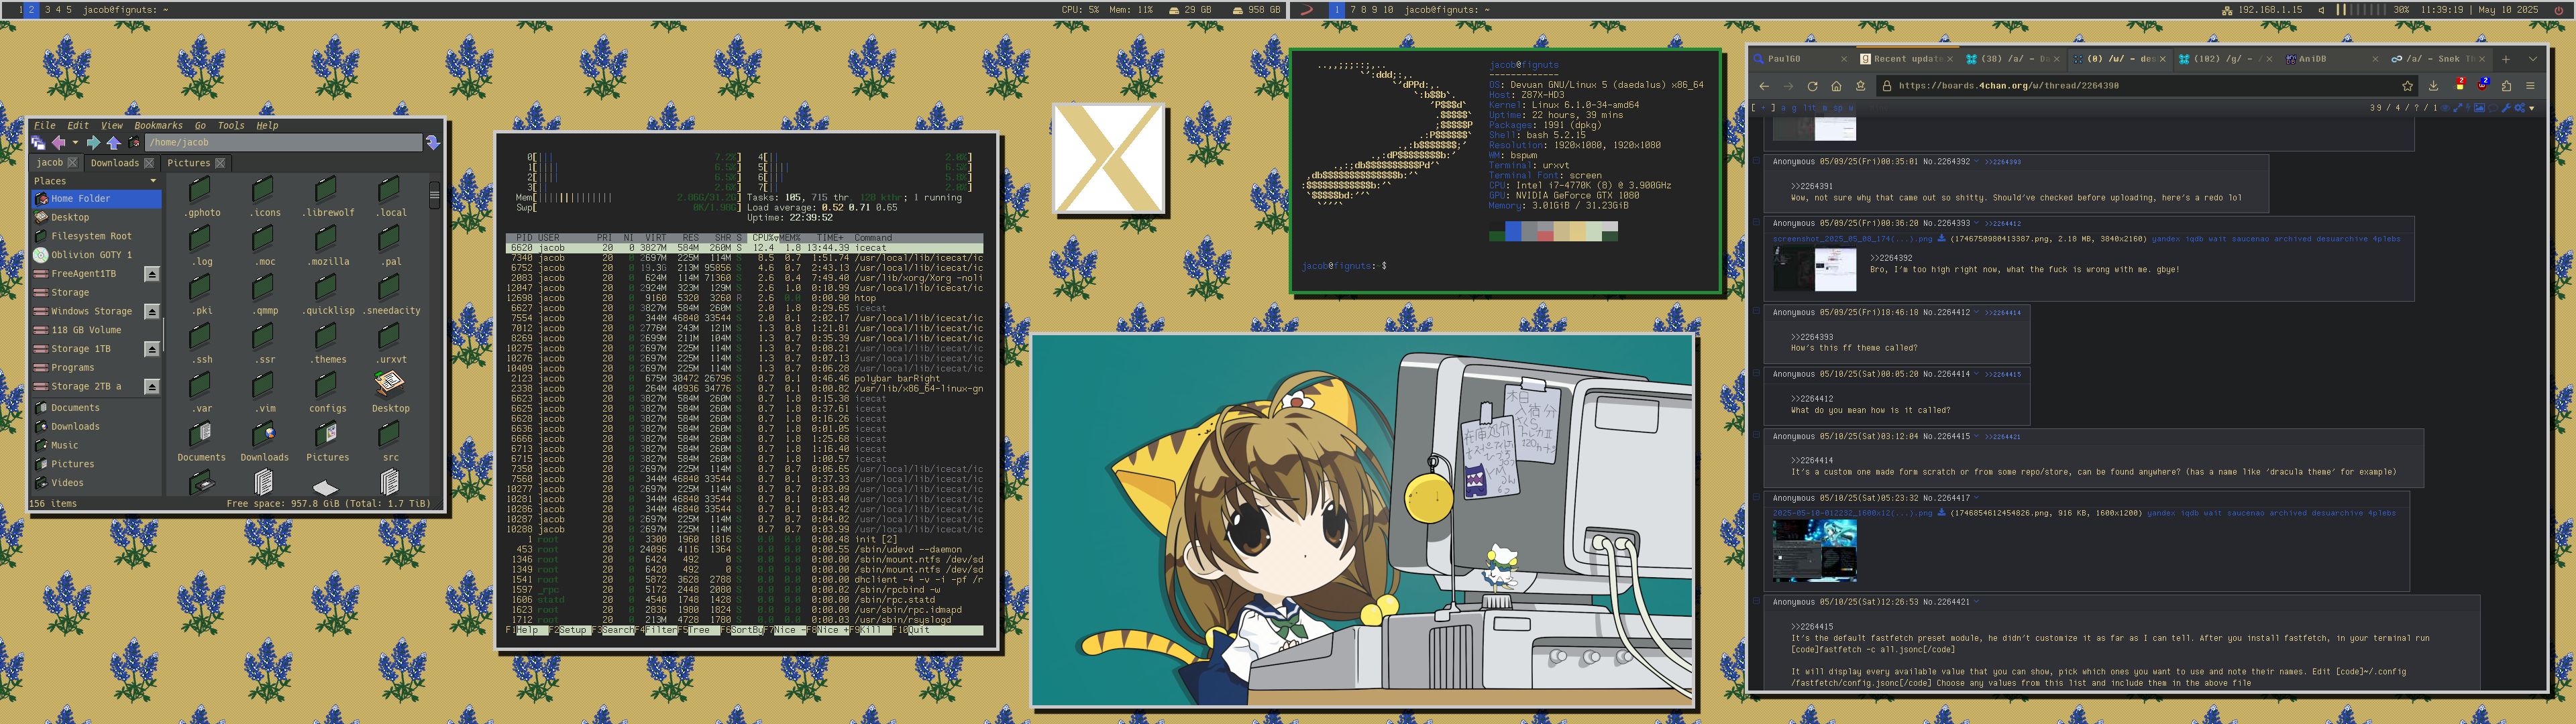Image resolution: width=2576 pixels, height=724 pixels.
Task: Open the post menu arrow for No.2264393
Action: (1977, 223)
